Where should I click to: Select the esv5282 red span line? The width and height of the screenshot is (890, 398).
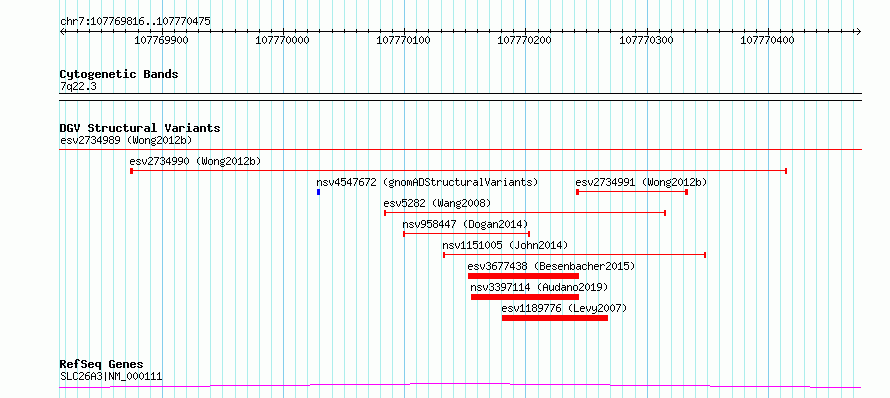click(525, 213)
